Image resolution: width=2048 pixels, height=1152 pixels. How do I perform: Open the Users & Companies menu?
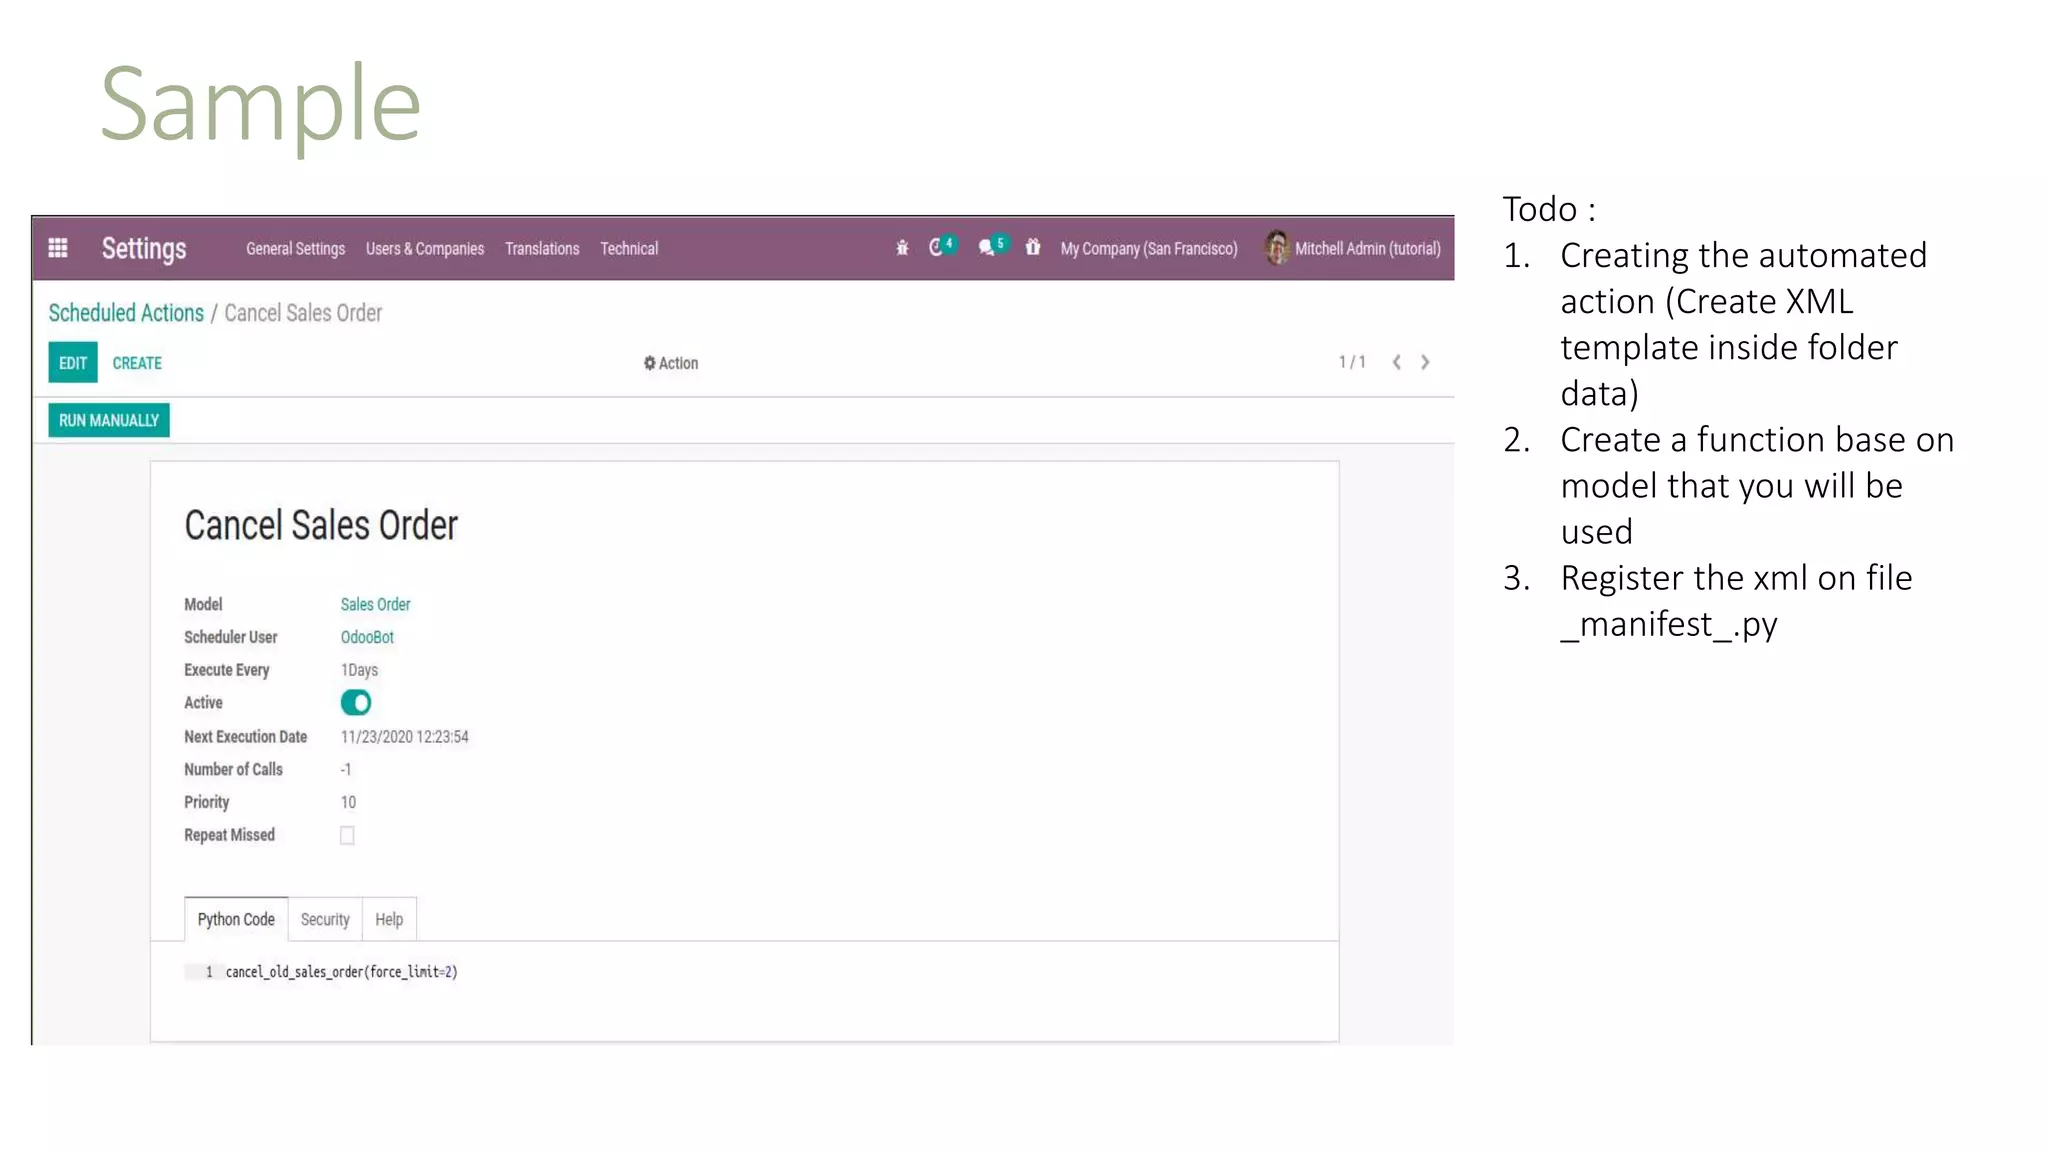coord(425,249)
